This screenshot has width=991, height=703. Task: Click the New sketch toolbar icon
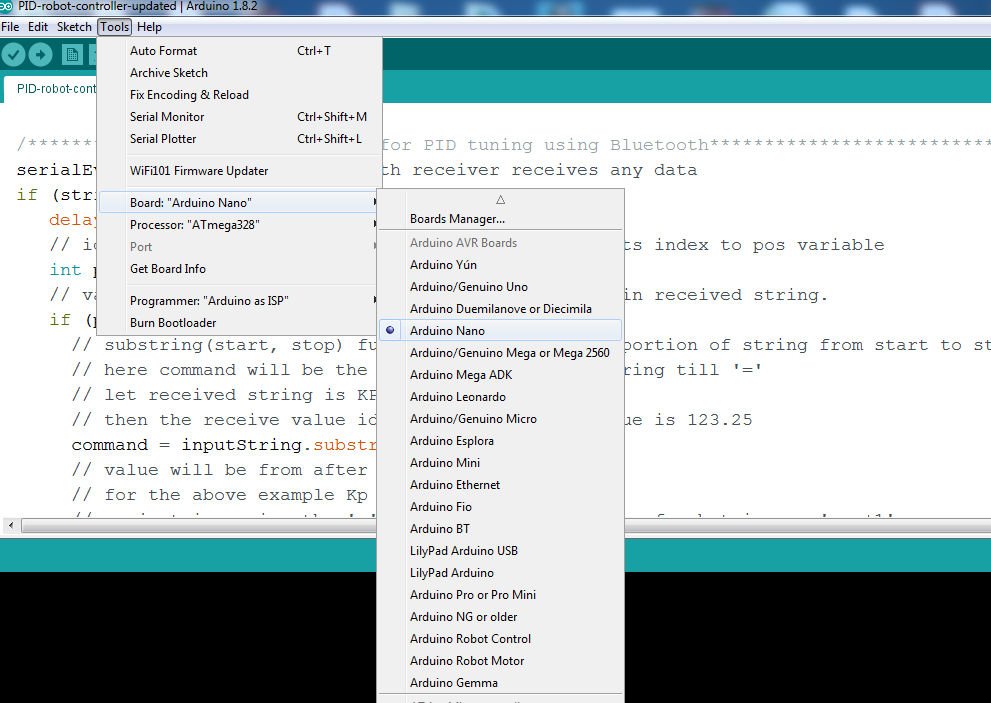coord(72,55)
